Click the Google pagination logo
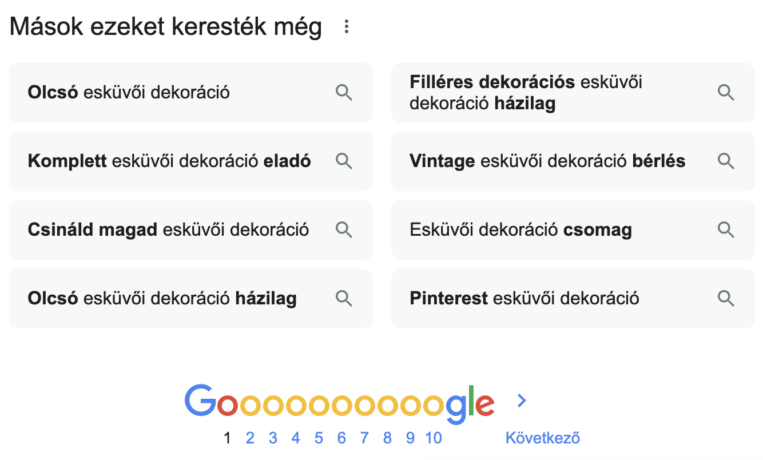 339,402
